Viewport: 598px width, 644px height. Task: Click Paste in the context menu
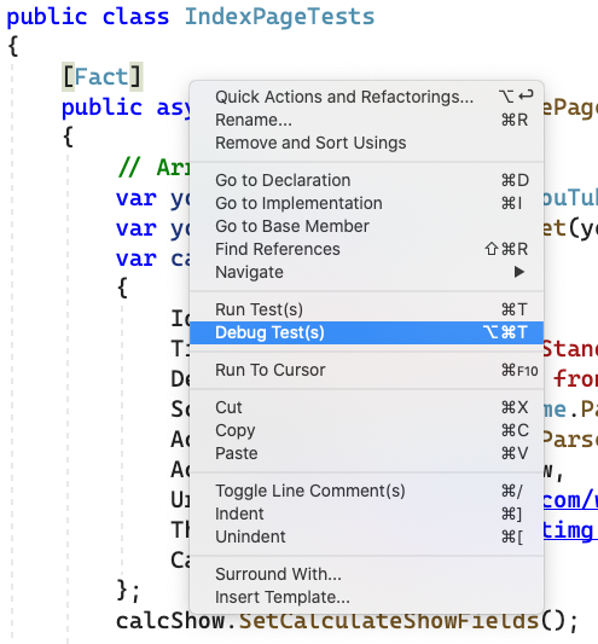coord(366,453)
